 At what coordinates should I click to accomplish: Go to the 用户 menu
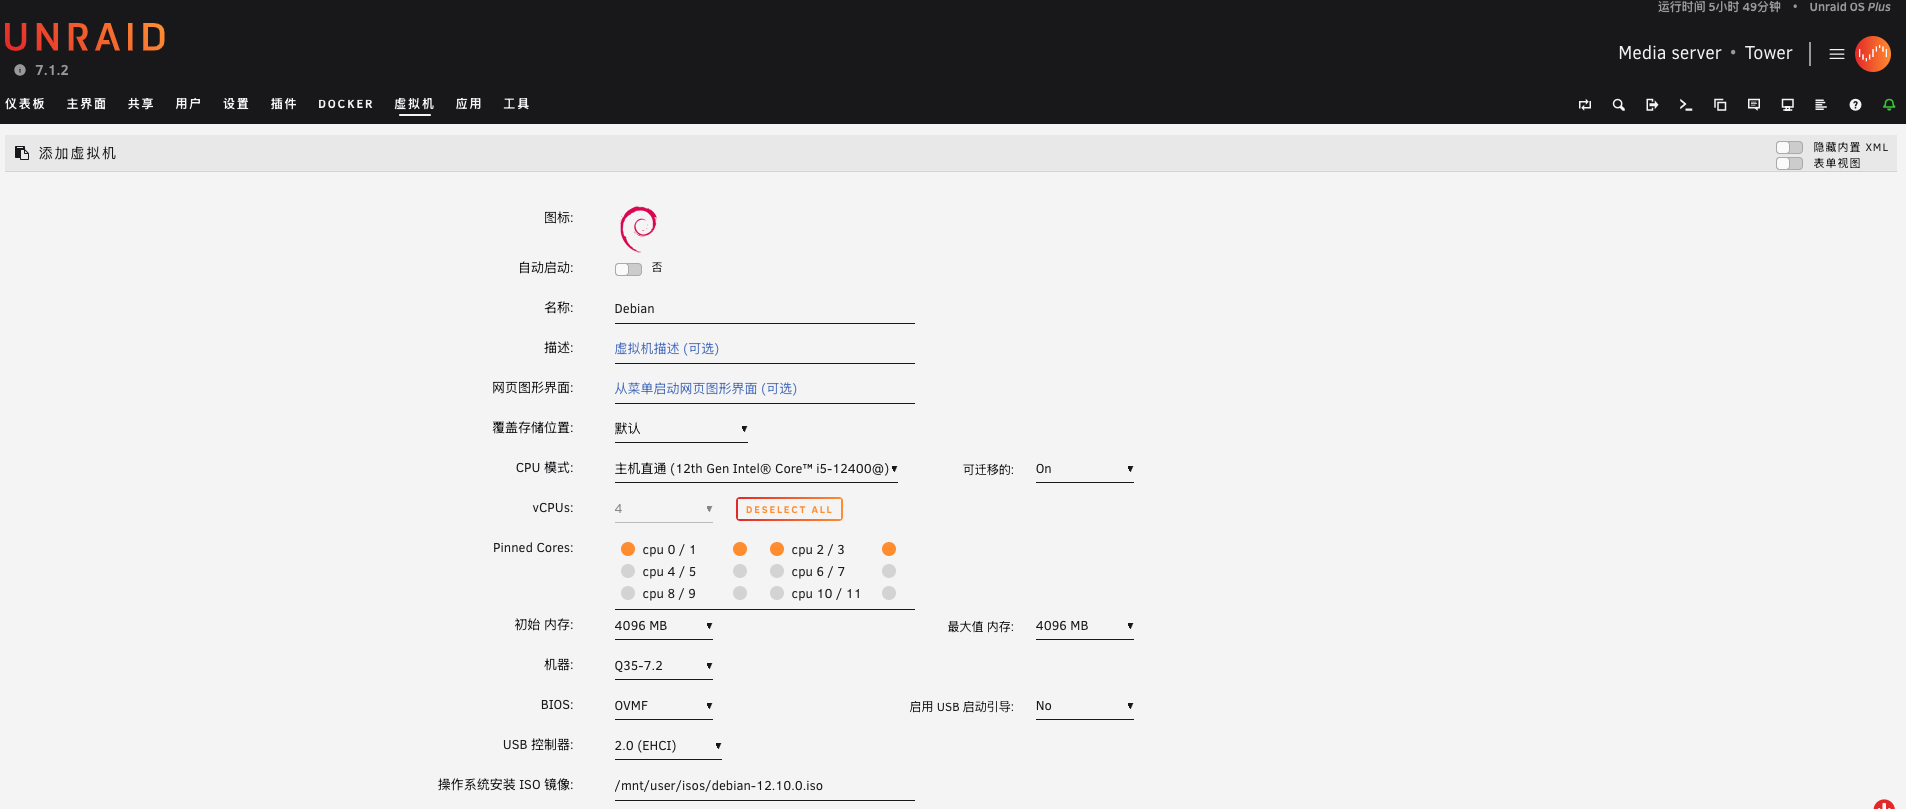click(189, 104)
